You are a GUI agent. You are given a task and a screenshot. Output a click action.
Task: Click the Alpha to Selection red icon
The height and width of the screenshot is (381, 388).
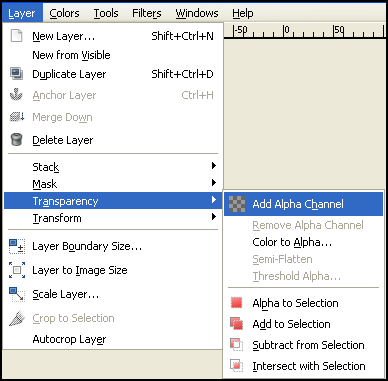pos(236,303)
